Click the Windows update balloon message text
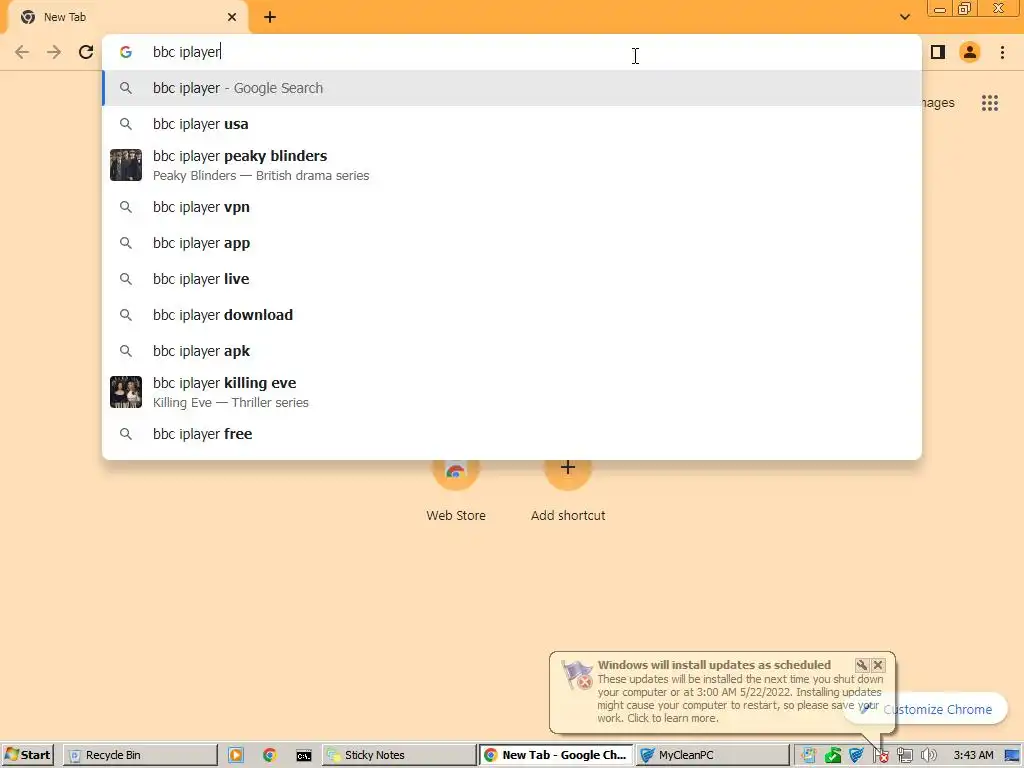The image size is (1024, 768). pyautogui.click(x=739, y=699)
